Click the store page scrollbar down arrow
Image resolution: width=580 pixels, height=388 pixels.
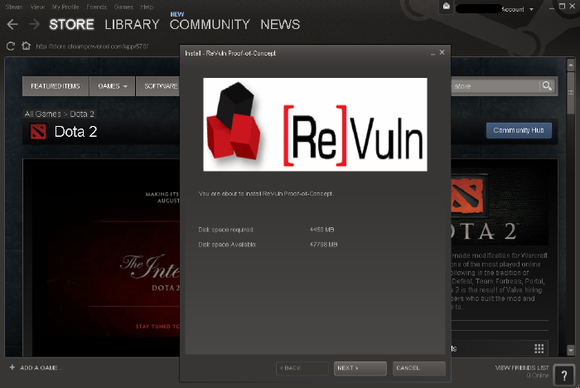(570, 350)
